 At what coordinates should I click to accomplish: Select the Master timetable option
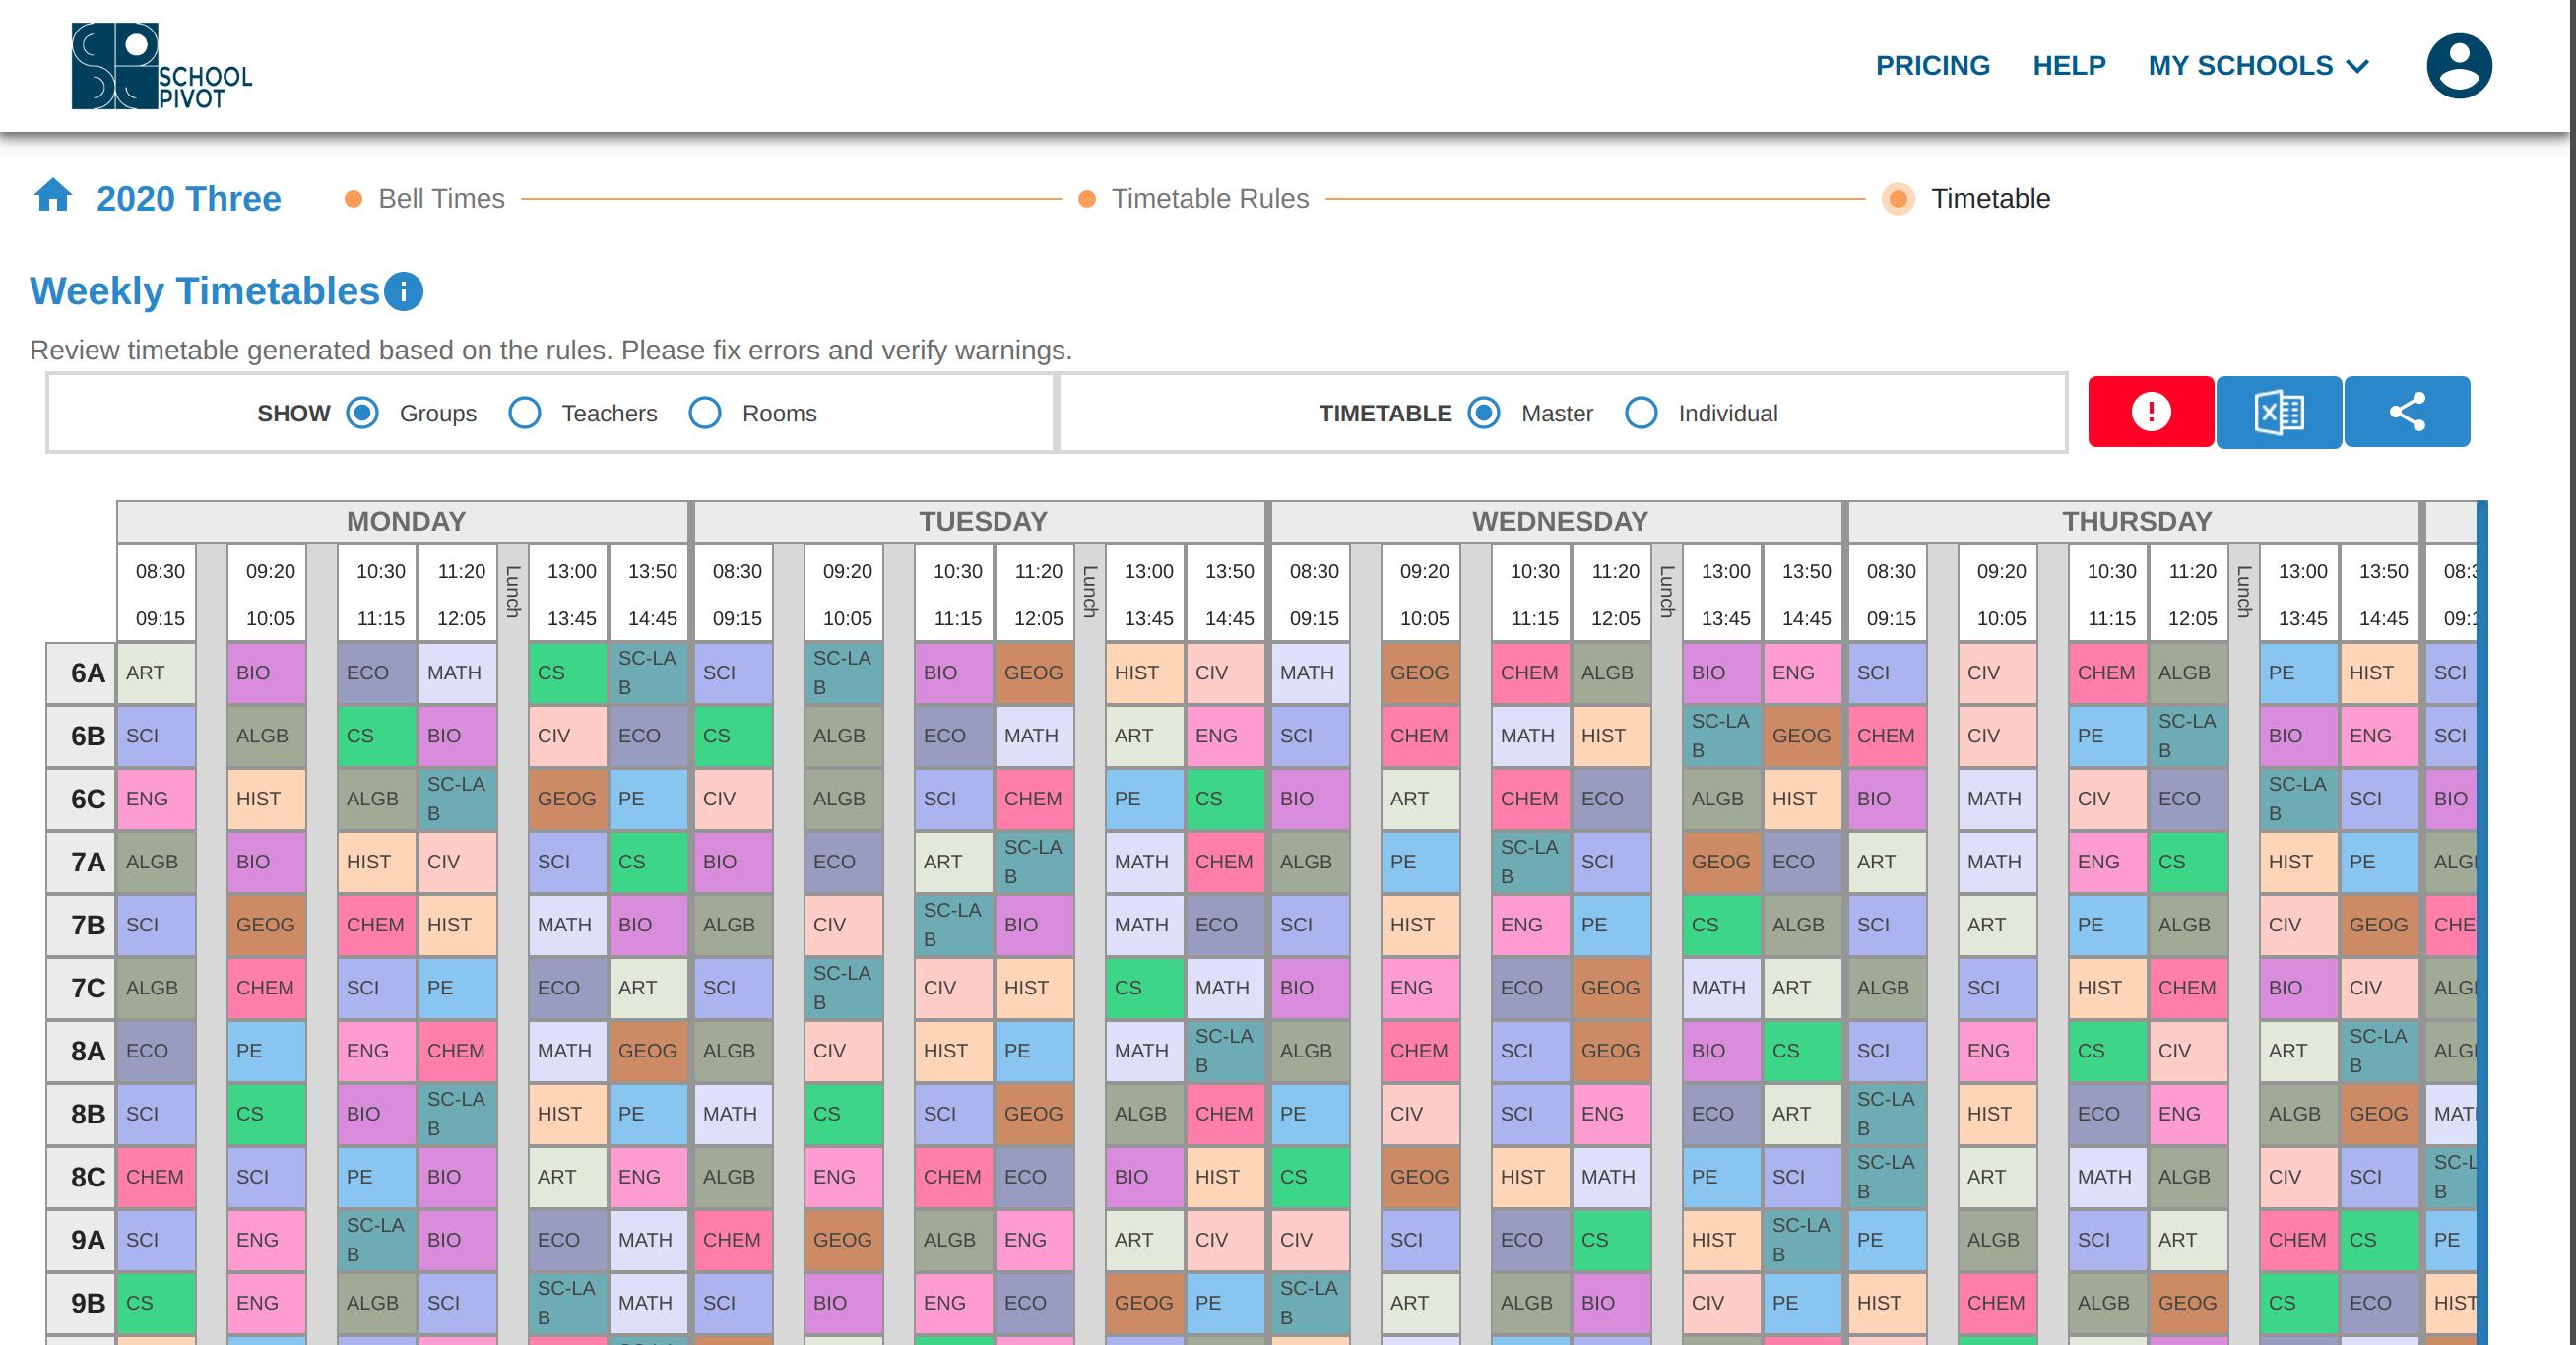1484,413
